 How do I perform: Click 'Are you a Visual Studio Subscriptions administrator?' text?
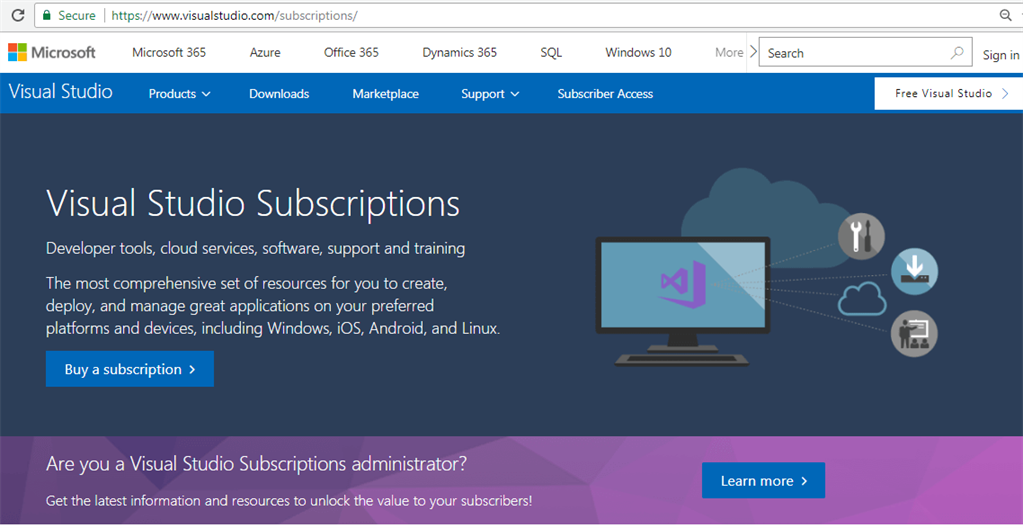tap(256, 464)
